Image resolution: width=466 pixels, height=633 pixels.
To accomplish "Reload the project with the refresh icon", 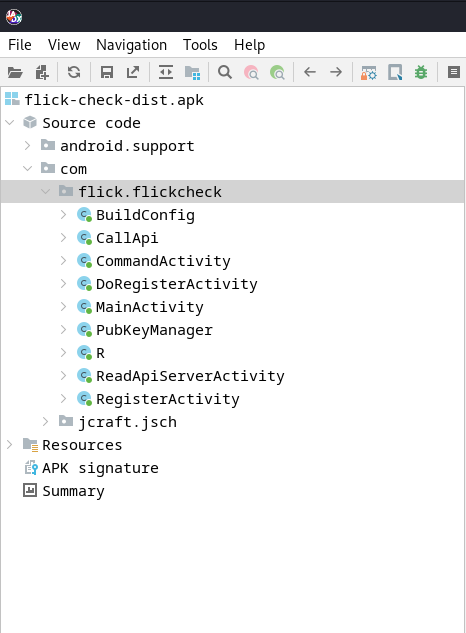I will pos(74,72).
